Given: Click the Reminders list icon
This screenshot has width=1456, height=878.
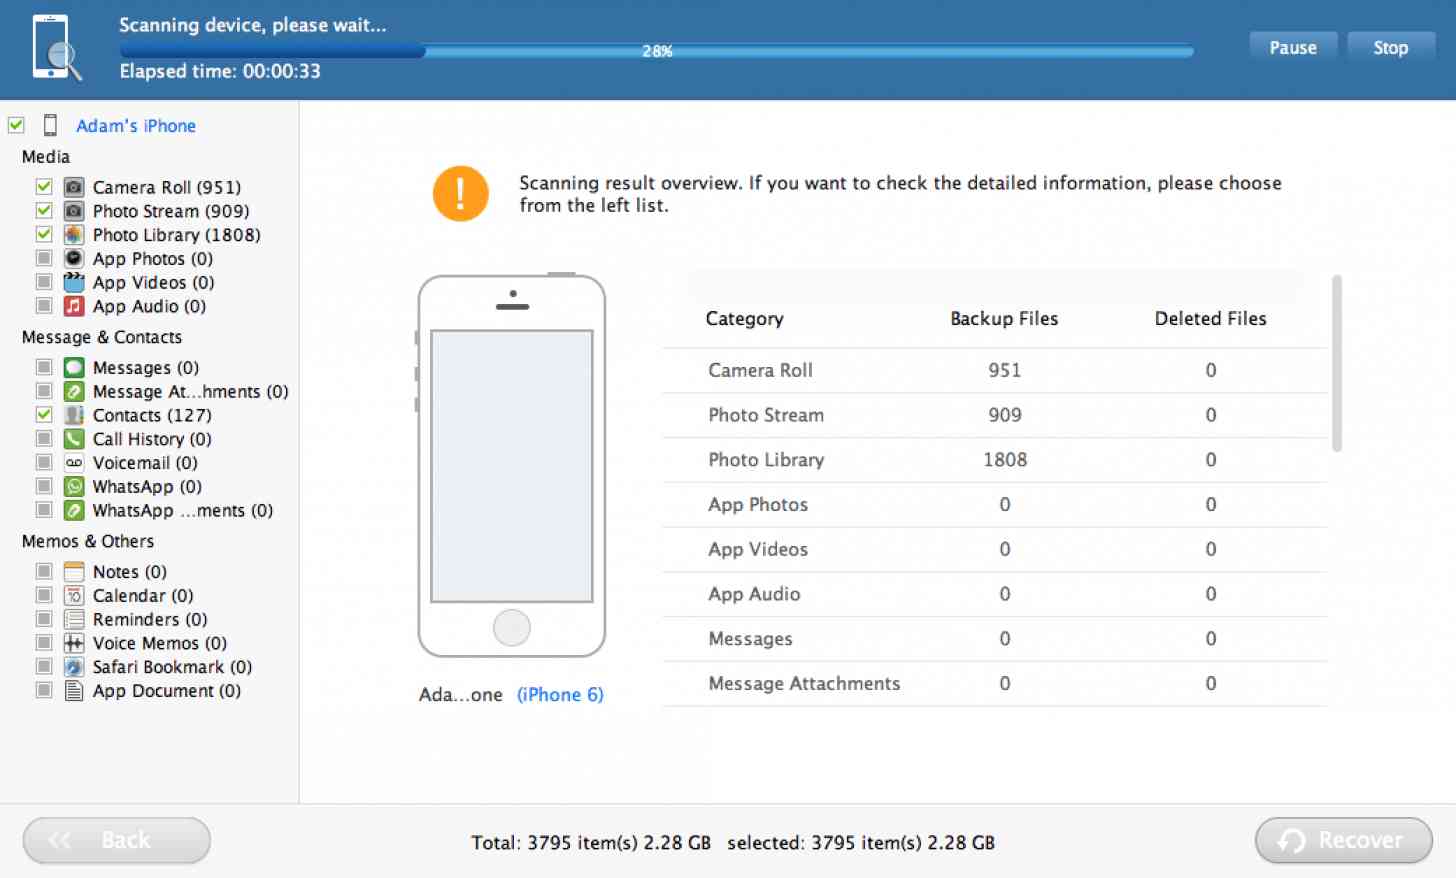Looking at the screenshot, I should click(x=74, y=619).
